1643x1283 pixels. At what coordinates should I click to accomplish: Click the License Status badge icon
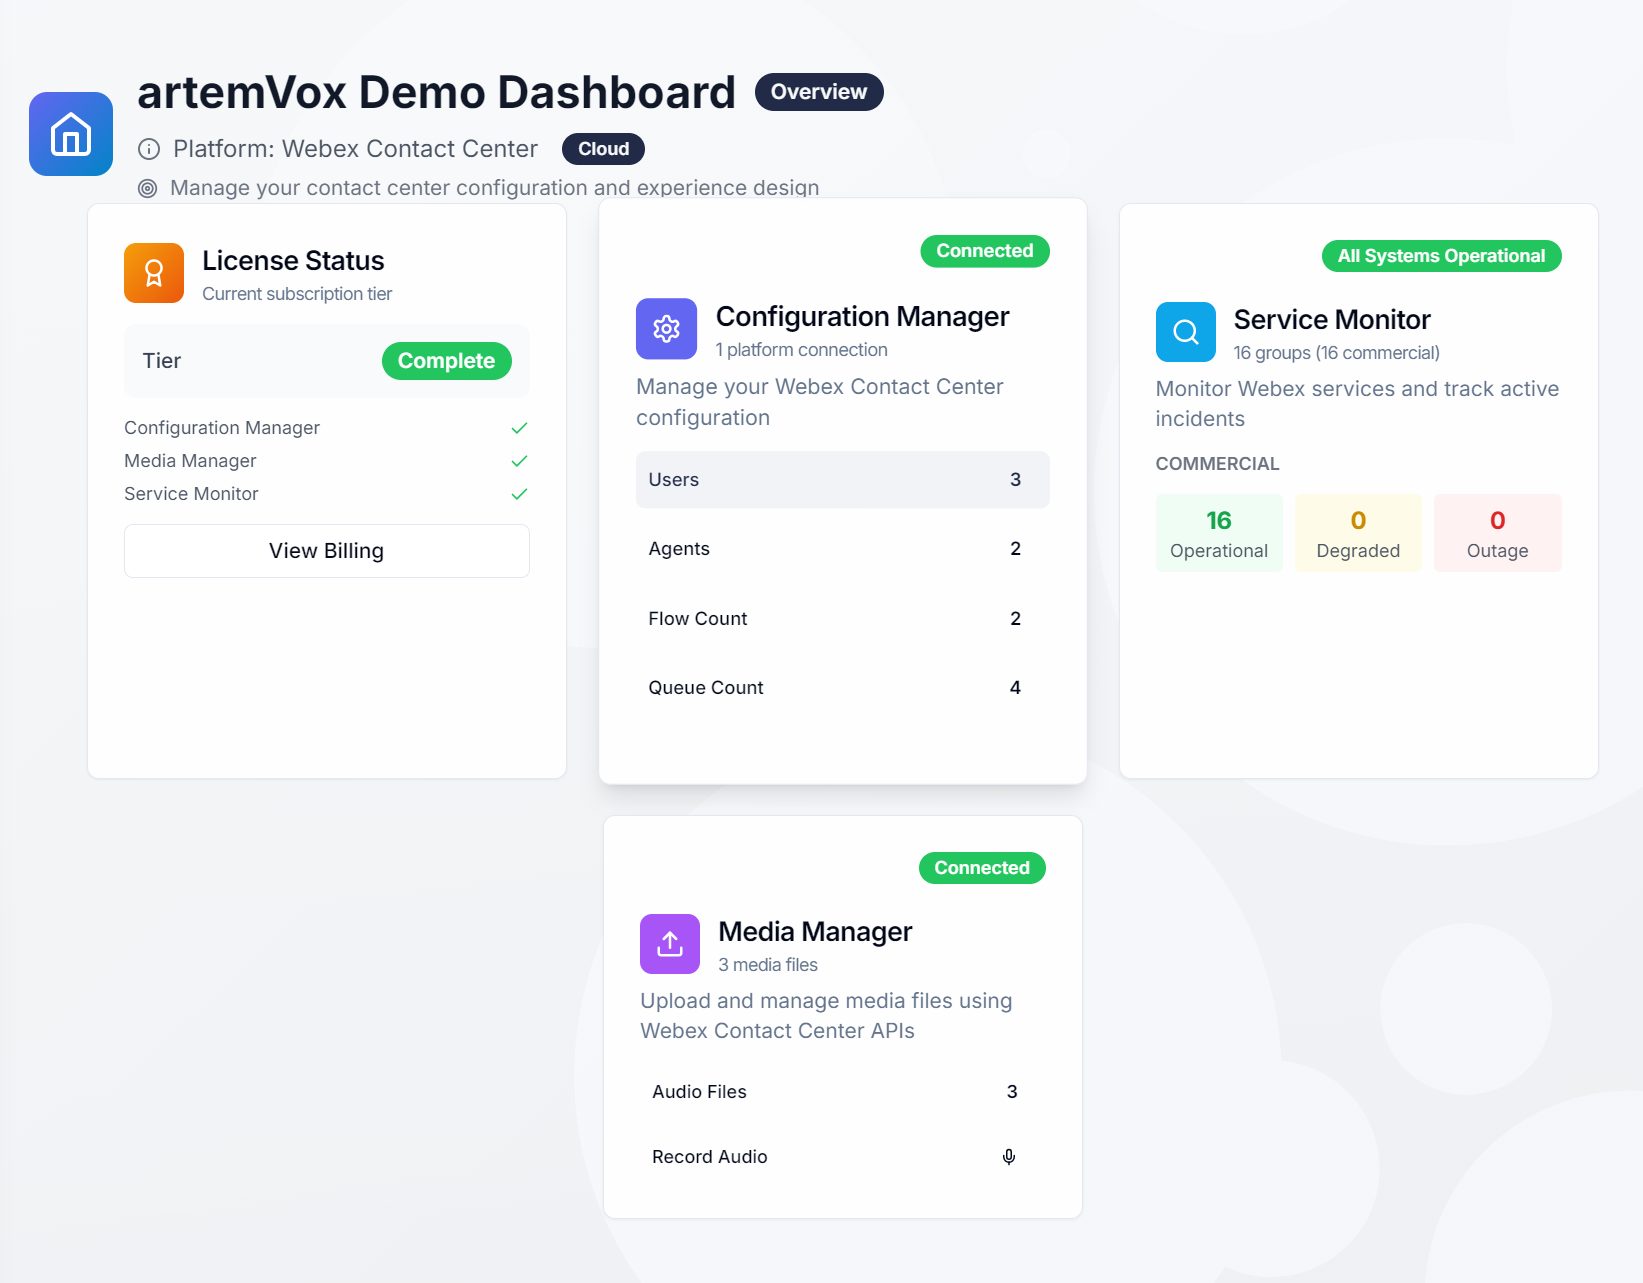tap(153, 272)
